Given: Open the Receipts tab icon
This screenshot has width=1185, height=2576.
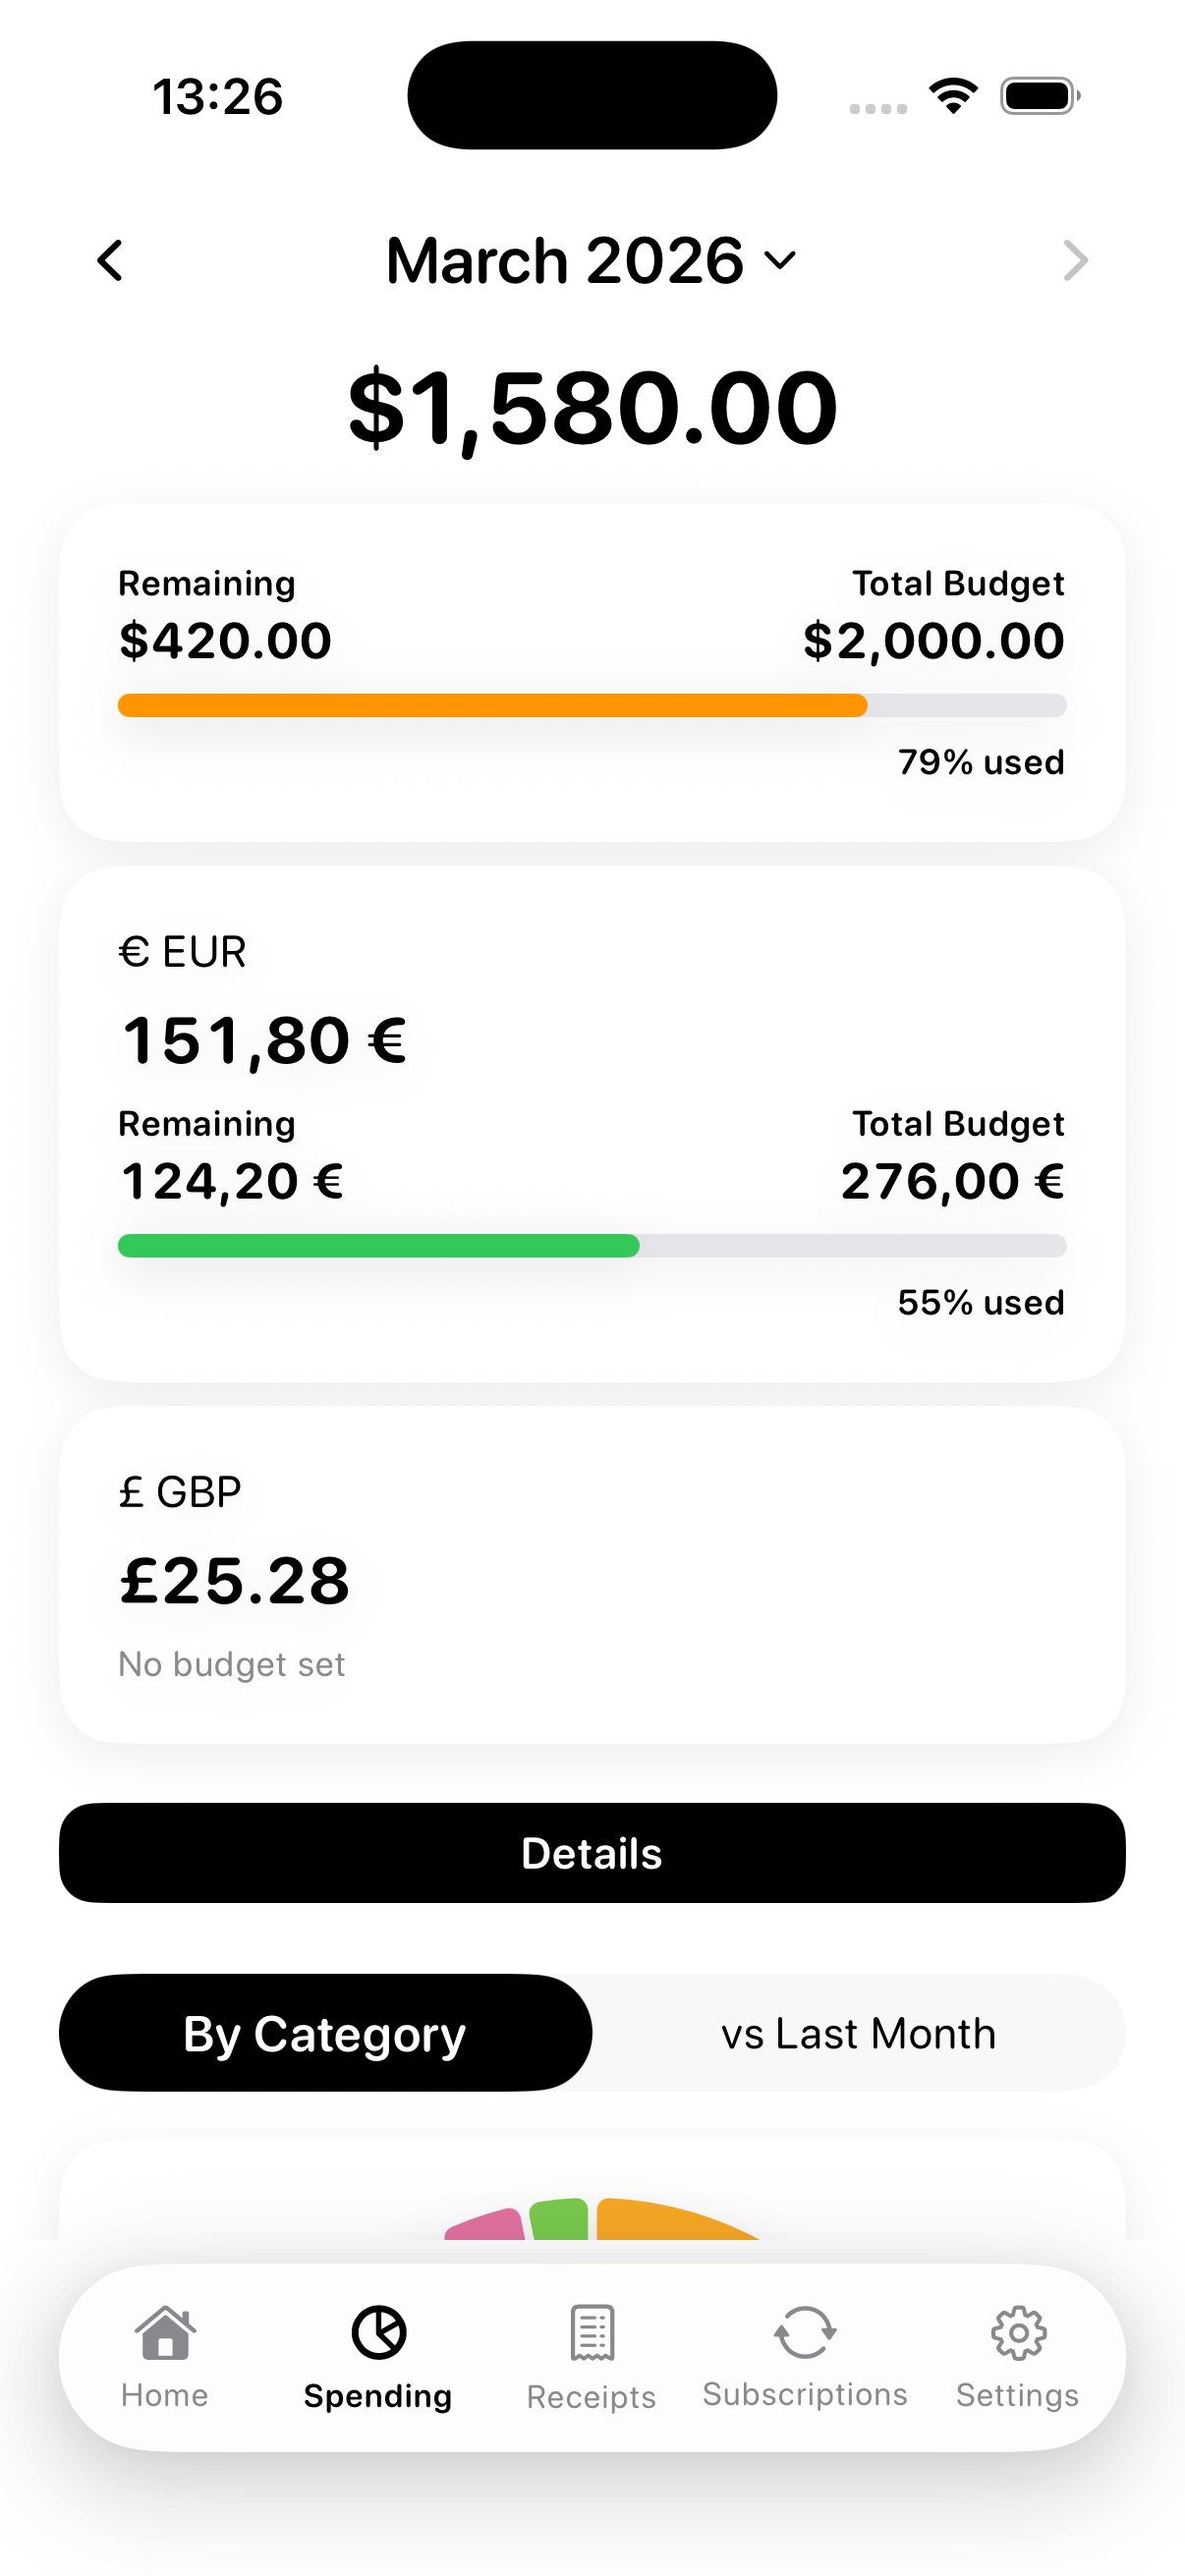Looking at the screenshot, I should pos(591,2333).
